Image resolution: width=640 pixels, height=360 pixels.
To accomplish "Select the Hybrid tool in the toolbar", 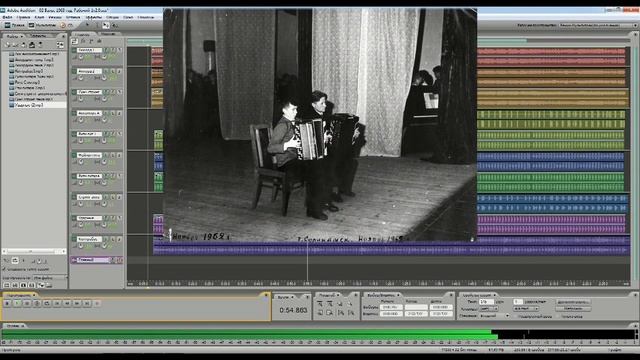I will pyautogui.click(x=87, y=25).
